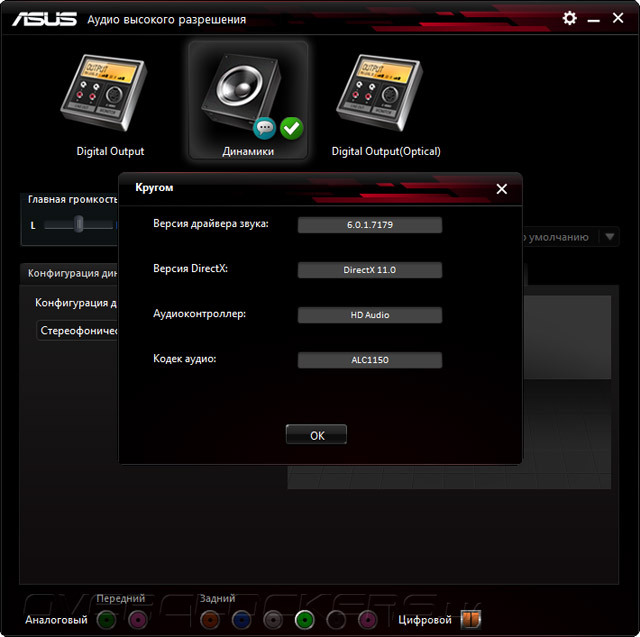Click the black rear analog jack
The height and width of the screenshot is (637, 640).
336,620
